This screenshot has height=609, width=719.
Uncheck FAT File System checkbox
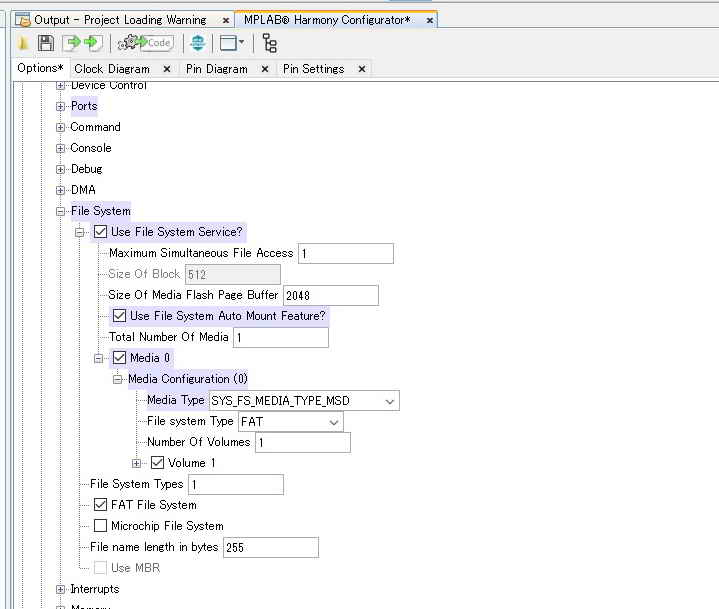100,505
